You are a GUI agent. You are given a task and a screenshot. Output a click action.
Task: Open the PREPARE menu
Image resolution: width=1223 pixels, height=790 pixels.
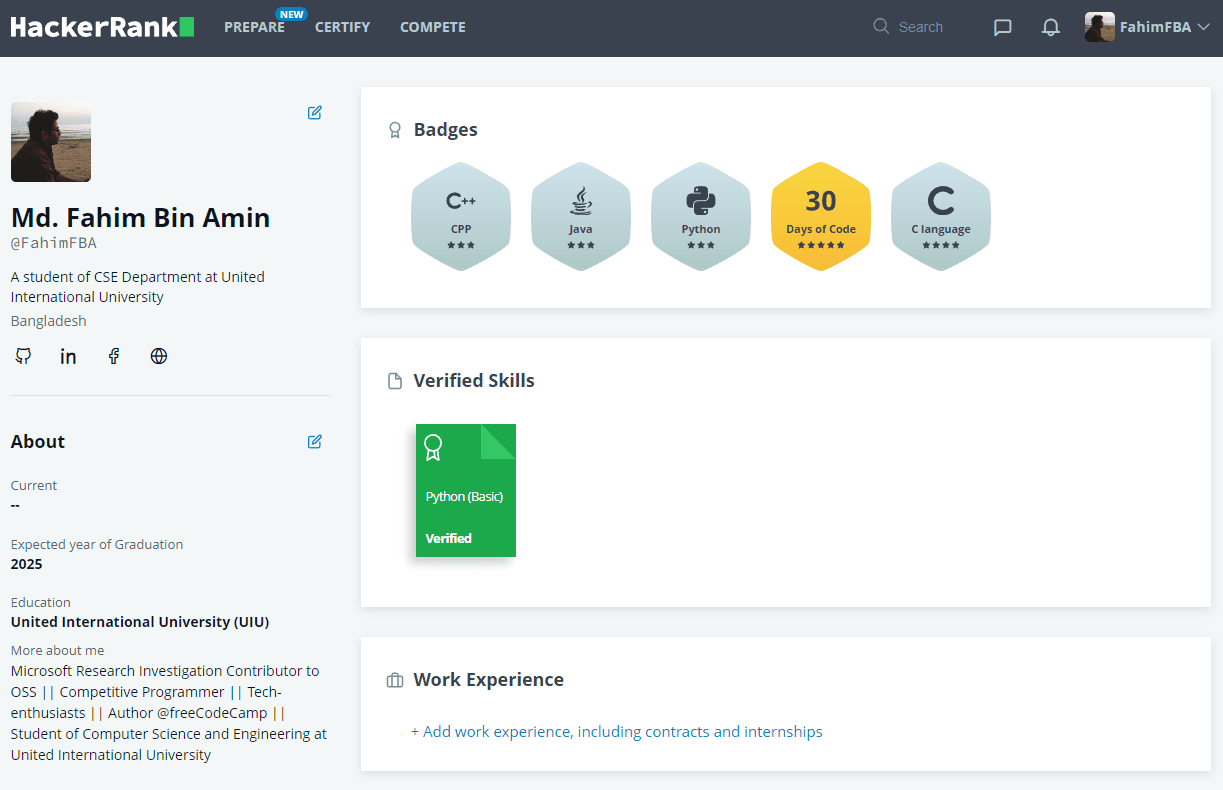[x=254, y=27]
